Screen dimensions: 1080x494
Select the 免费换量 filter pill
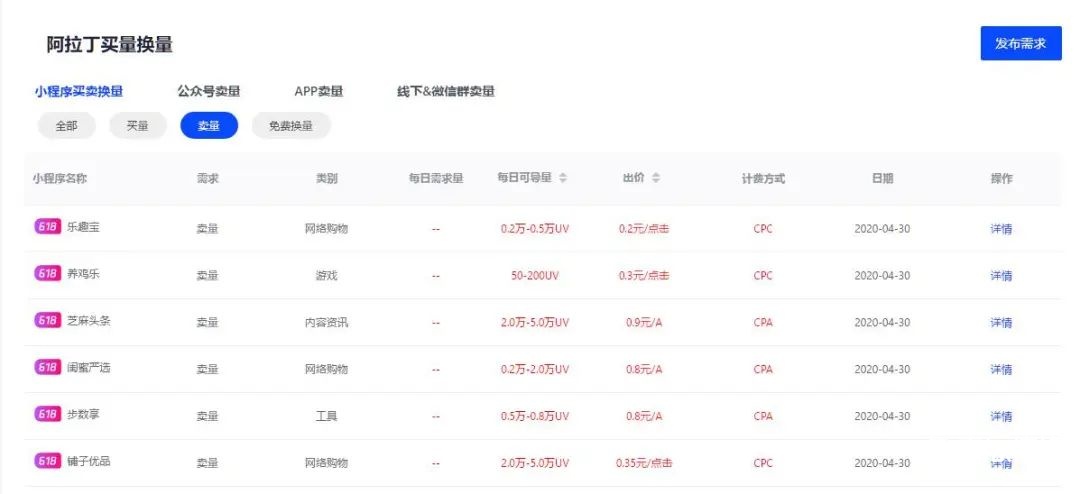(291, 126)
